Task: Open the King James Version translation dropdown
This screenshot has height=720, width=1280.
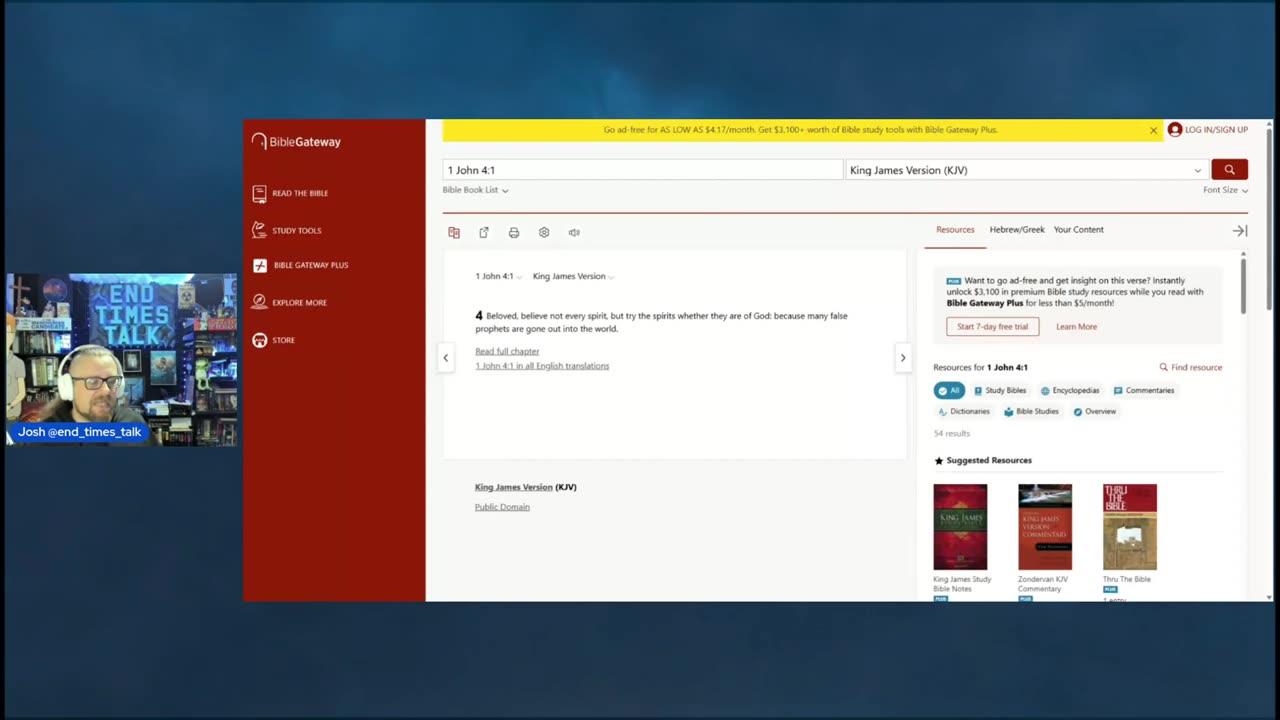Action: coord(1026,170)
